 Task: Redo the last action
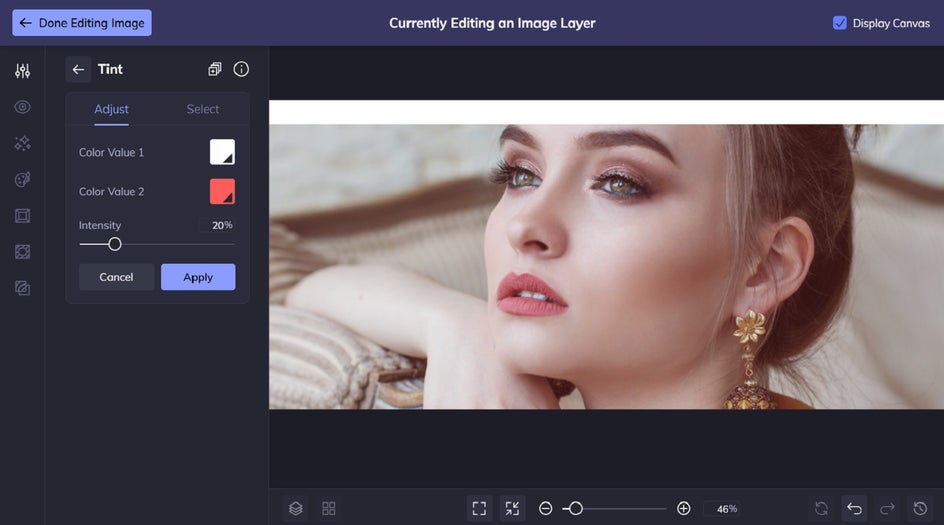(x=887, y=509)
